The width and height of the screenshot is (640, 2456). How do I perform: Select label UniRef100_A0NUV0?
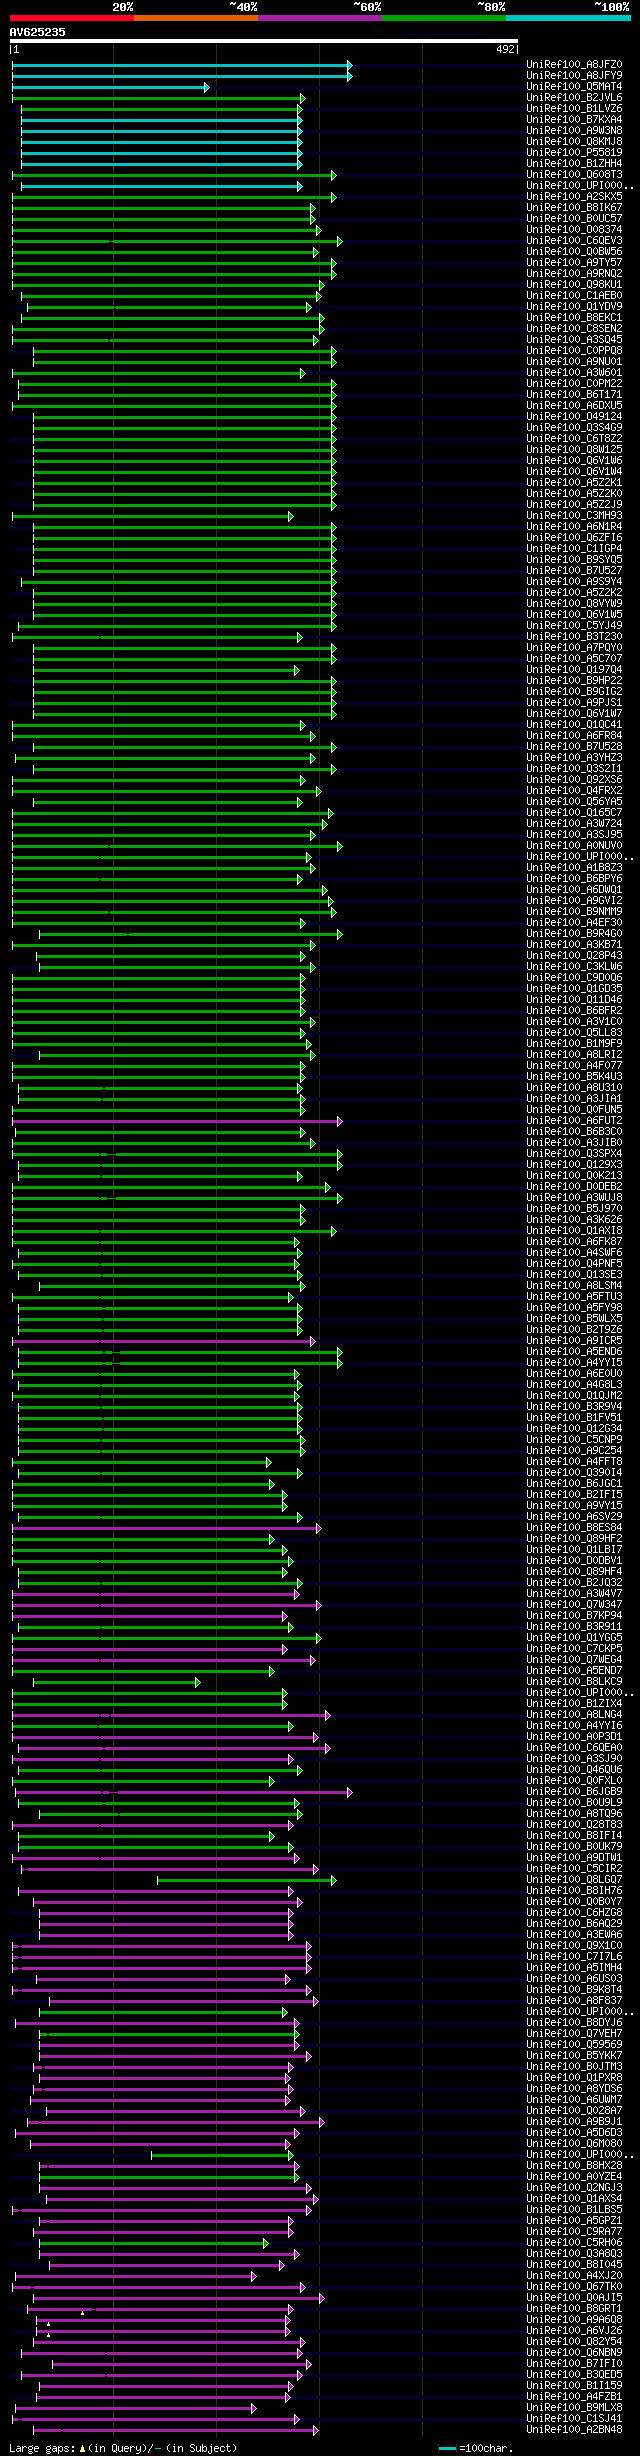pos(574,846)
